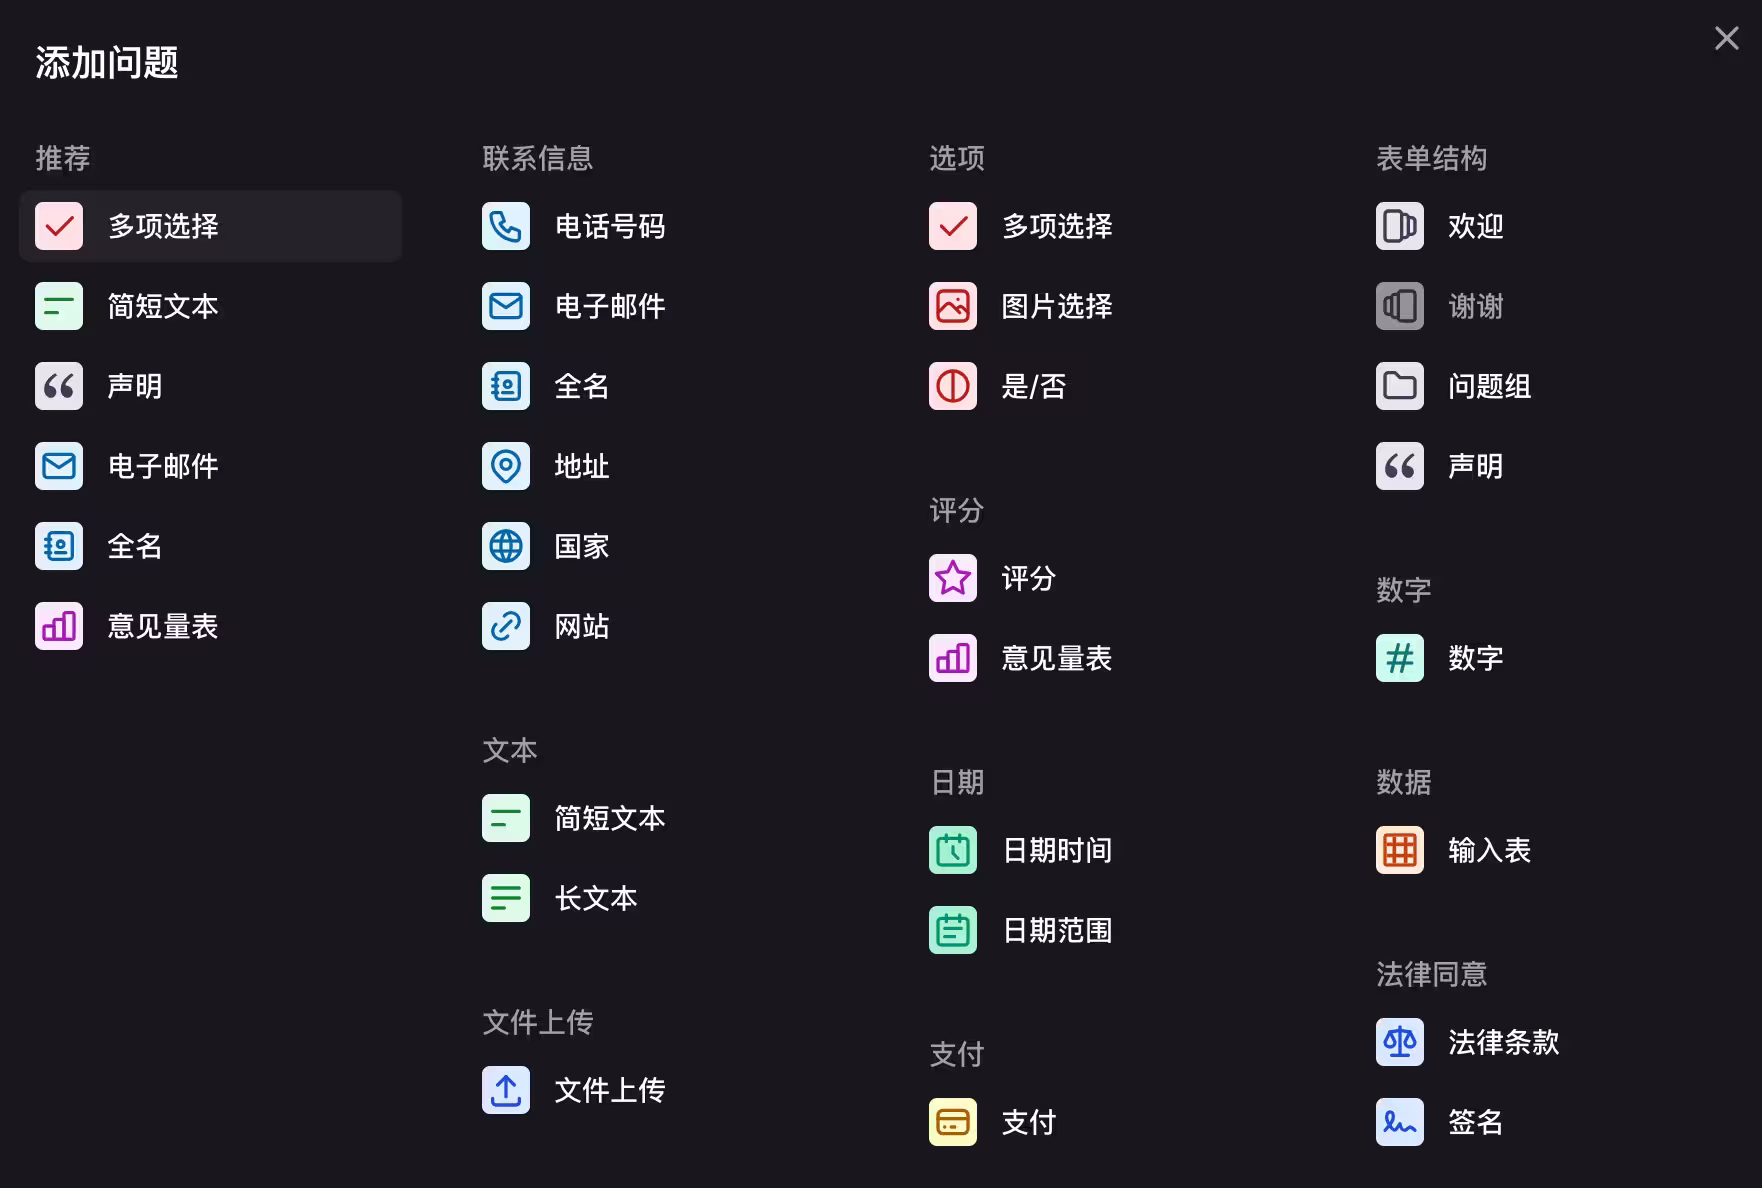
Task: Click 简短文本 icon under 推荐
Action: [x=59, y=306]
